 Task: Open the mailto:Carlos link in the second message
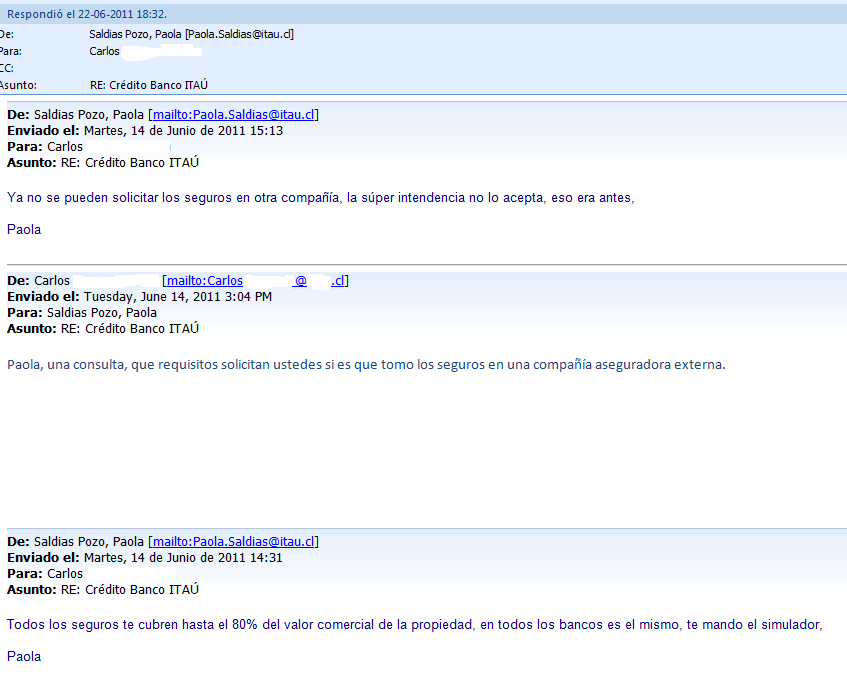click(254, 281)
